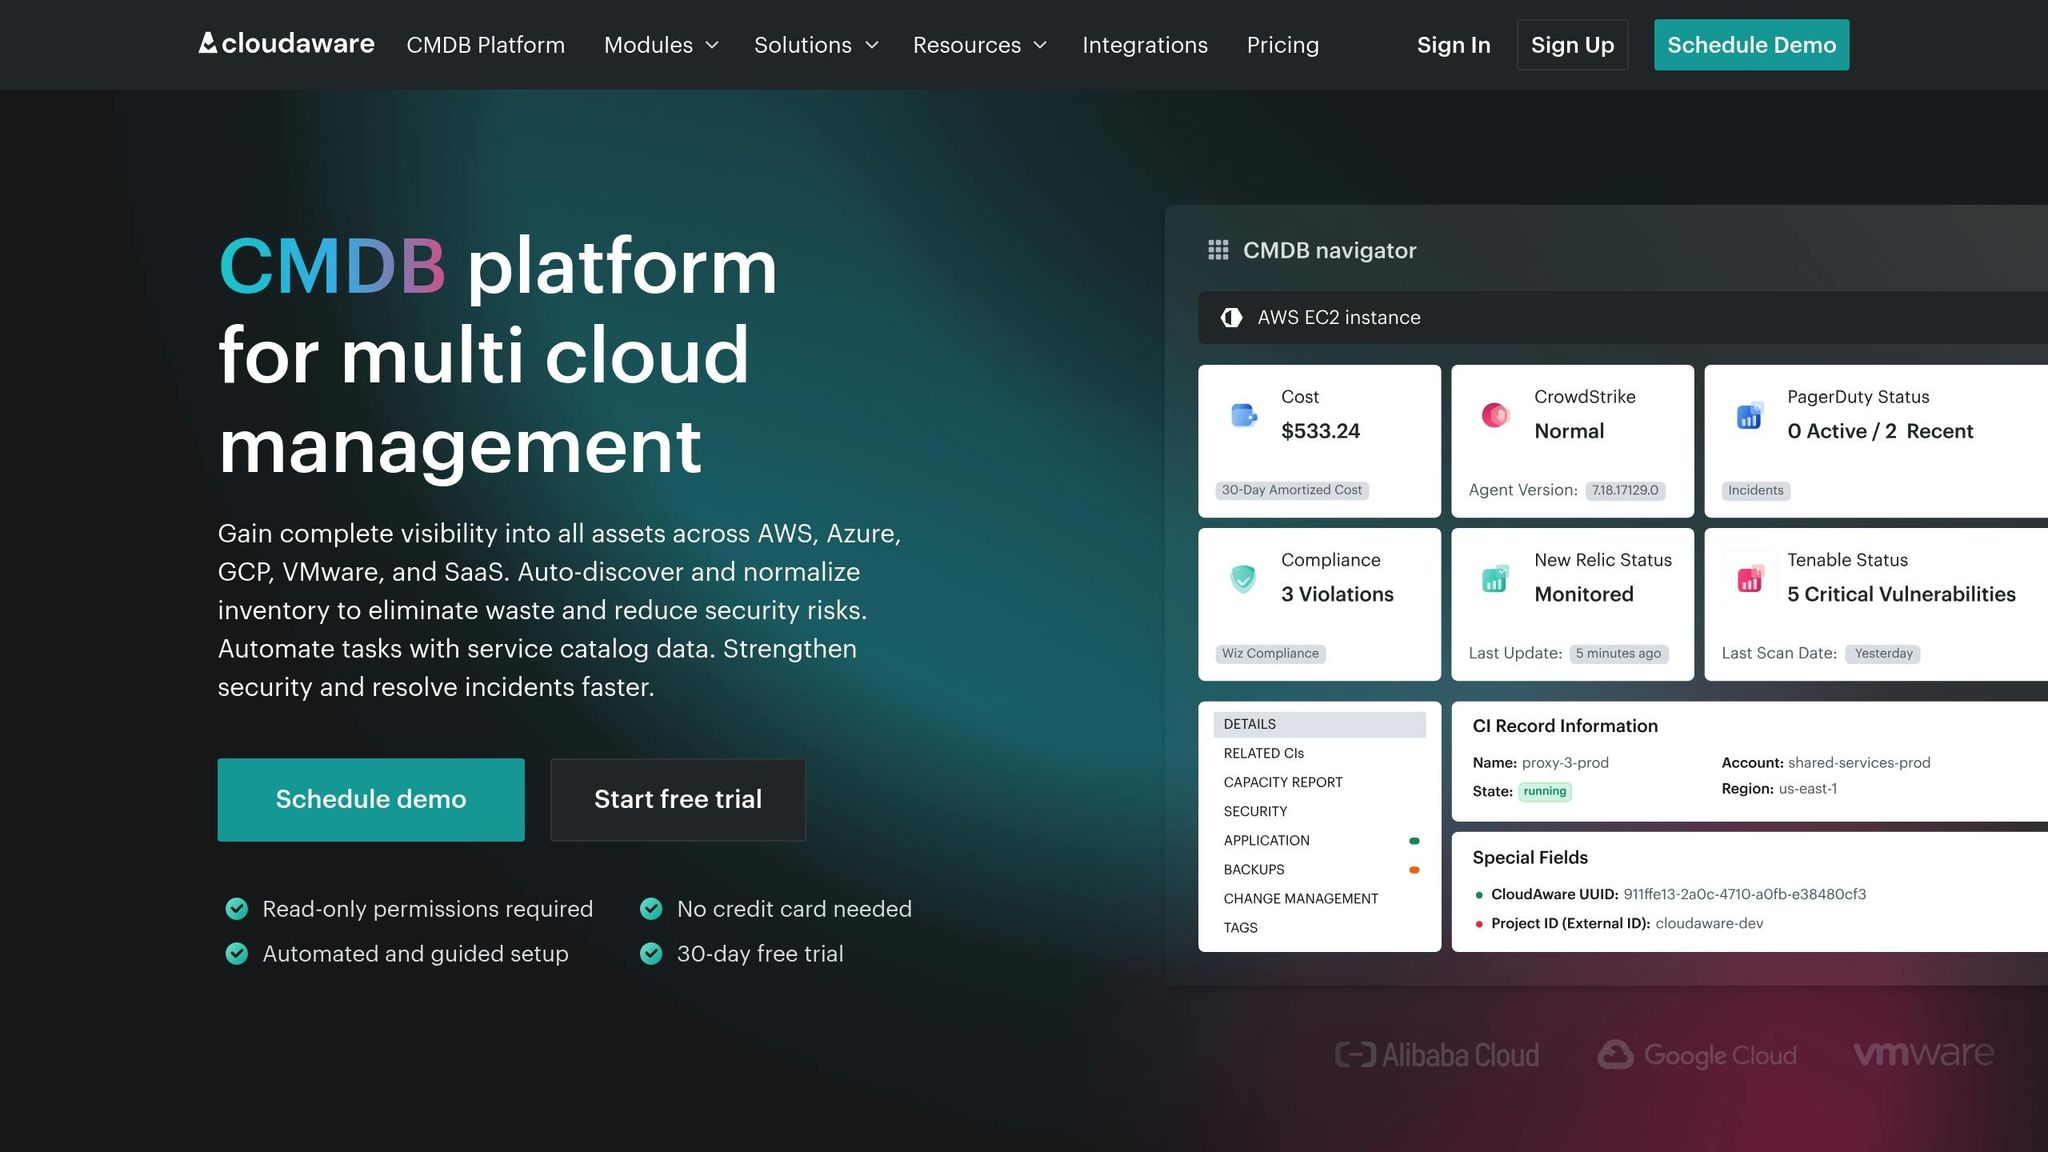Select RELATED CIs in the sidebar
This screenshot has width=2048, height=1152.
click(1264, 753)
